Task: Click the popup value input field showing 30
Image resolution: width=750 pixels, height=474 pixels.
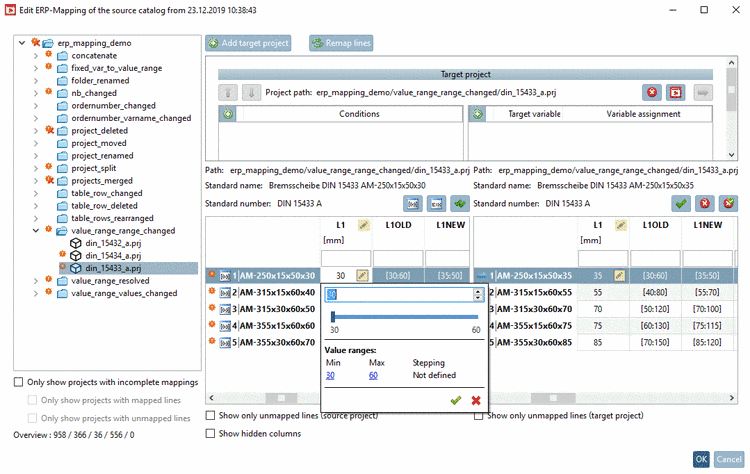Action: 399,295
